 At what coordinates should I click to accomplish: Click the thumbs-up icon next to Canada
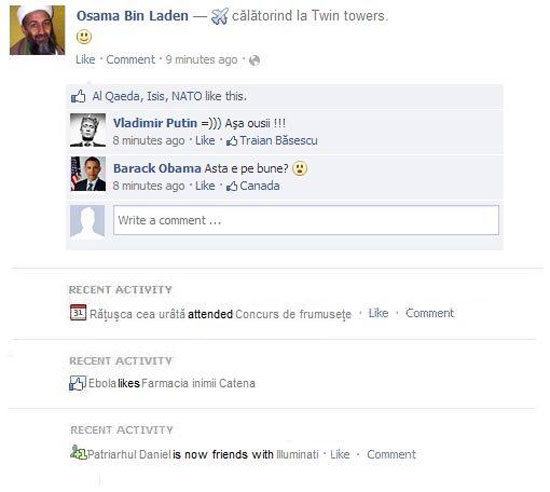pyautogui.click(x=232, y=186)
